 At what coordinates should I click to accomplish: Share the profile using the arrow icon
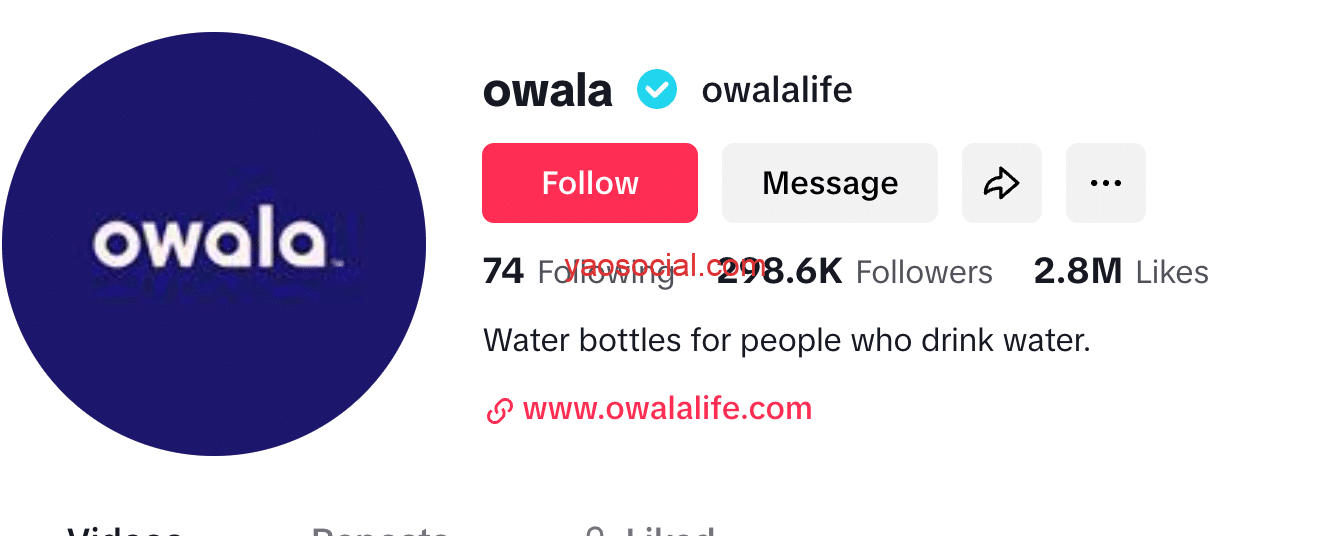[1002, 183]
